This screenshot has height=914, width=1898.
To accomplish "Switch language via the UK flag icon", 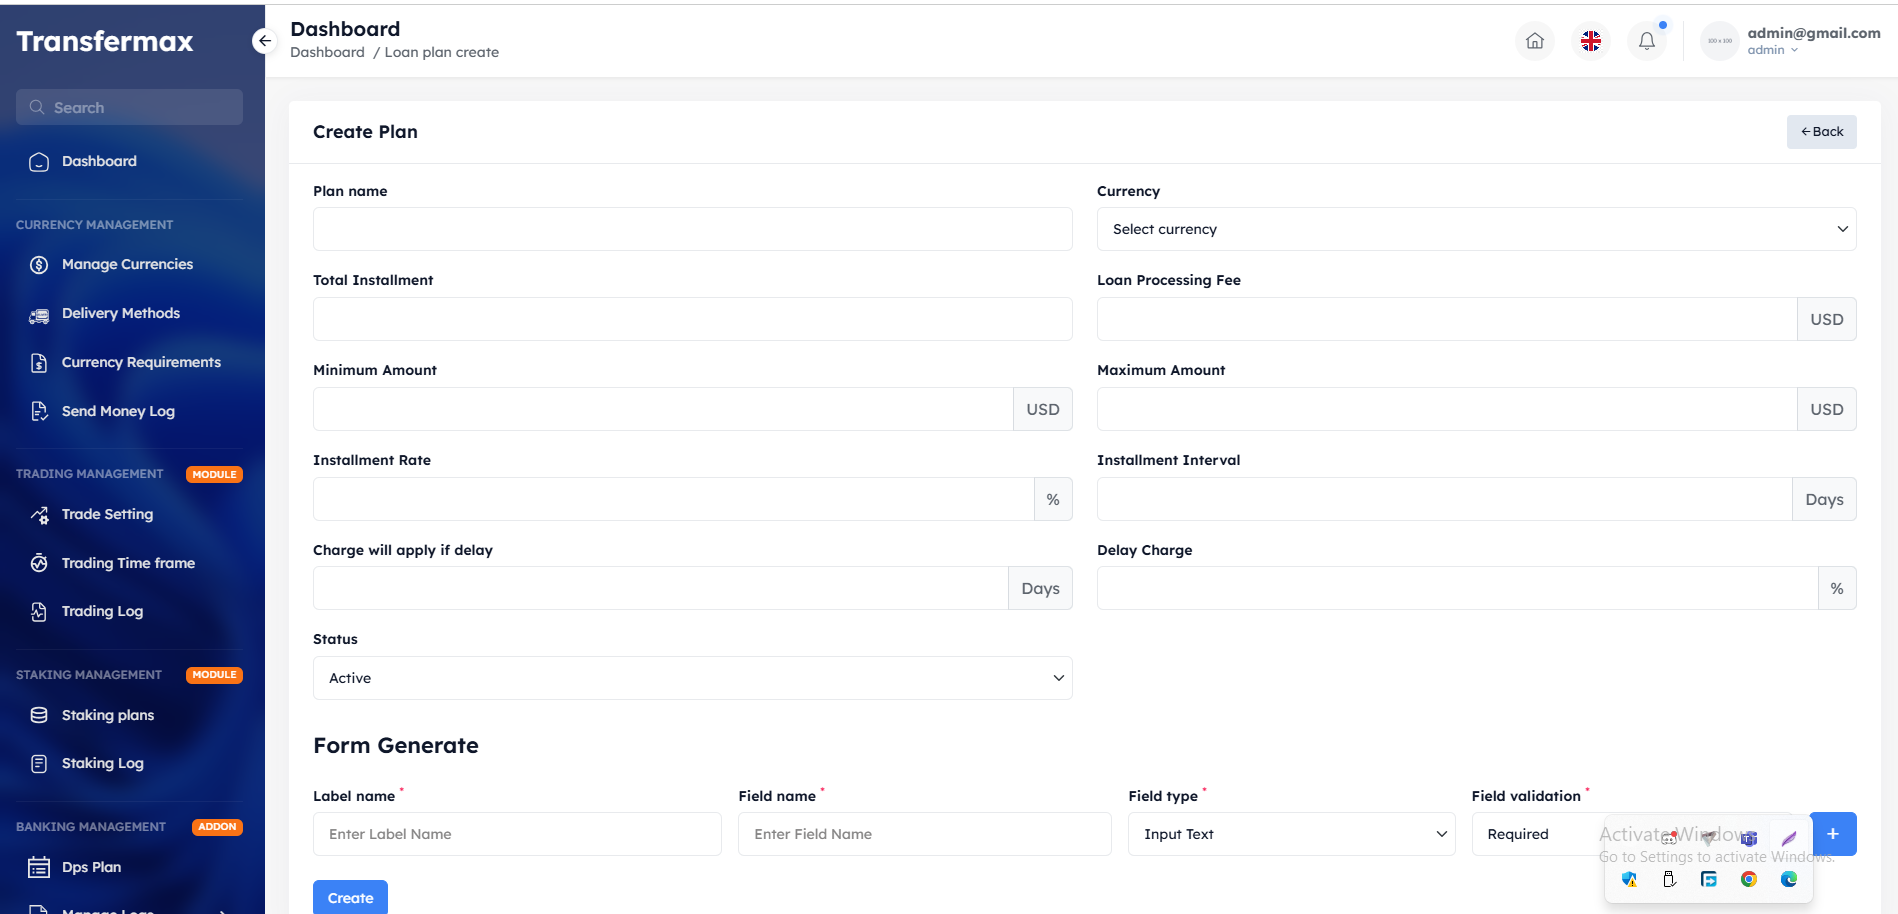I will [1590, 41].
